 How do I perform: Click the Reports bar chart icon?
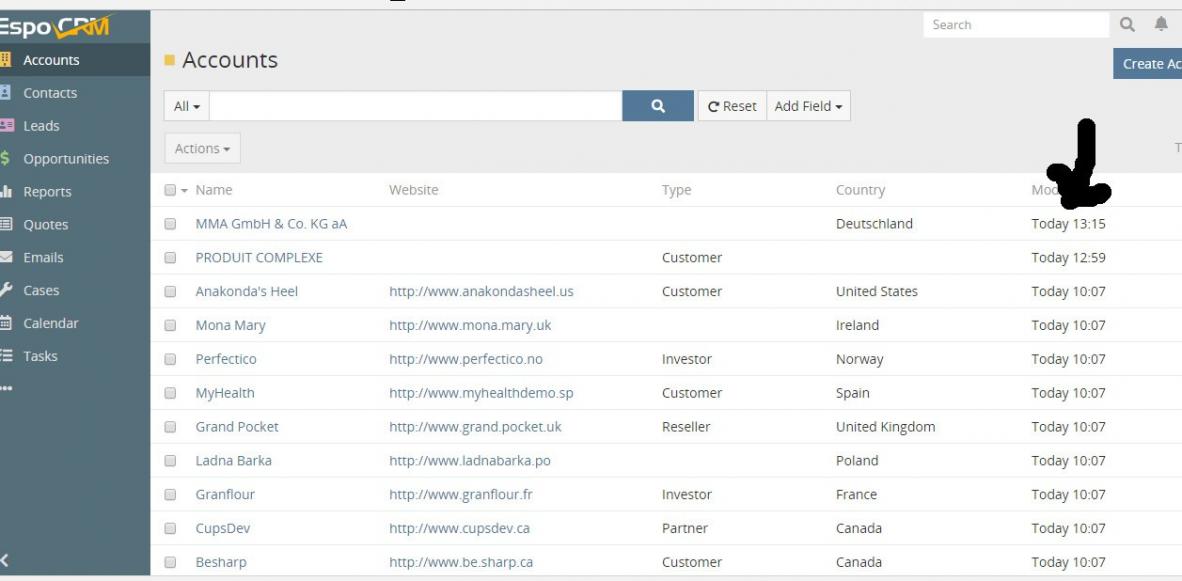6,192
